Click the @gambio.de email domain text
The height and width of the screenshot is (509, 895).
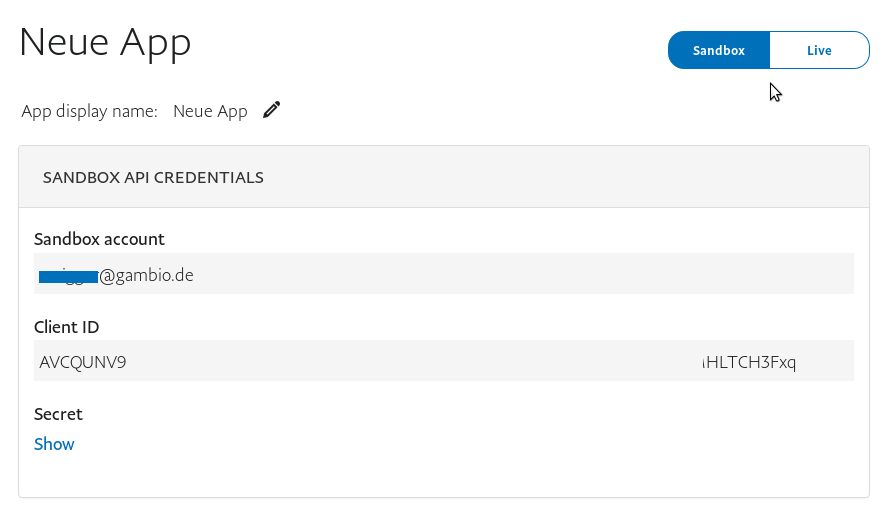click(x=146, y=274)
